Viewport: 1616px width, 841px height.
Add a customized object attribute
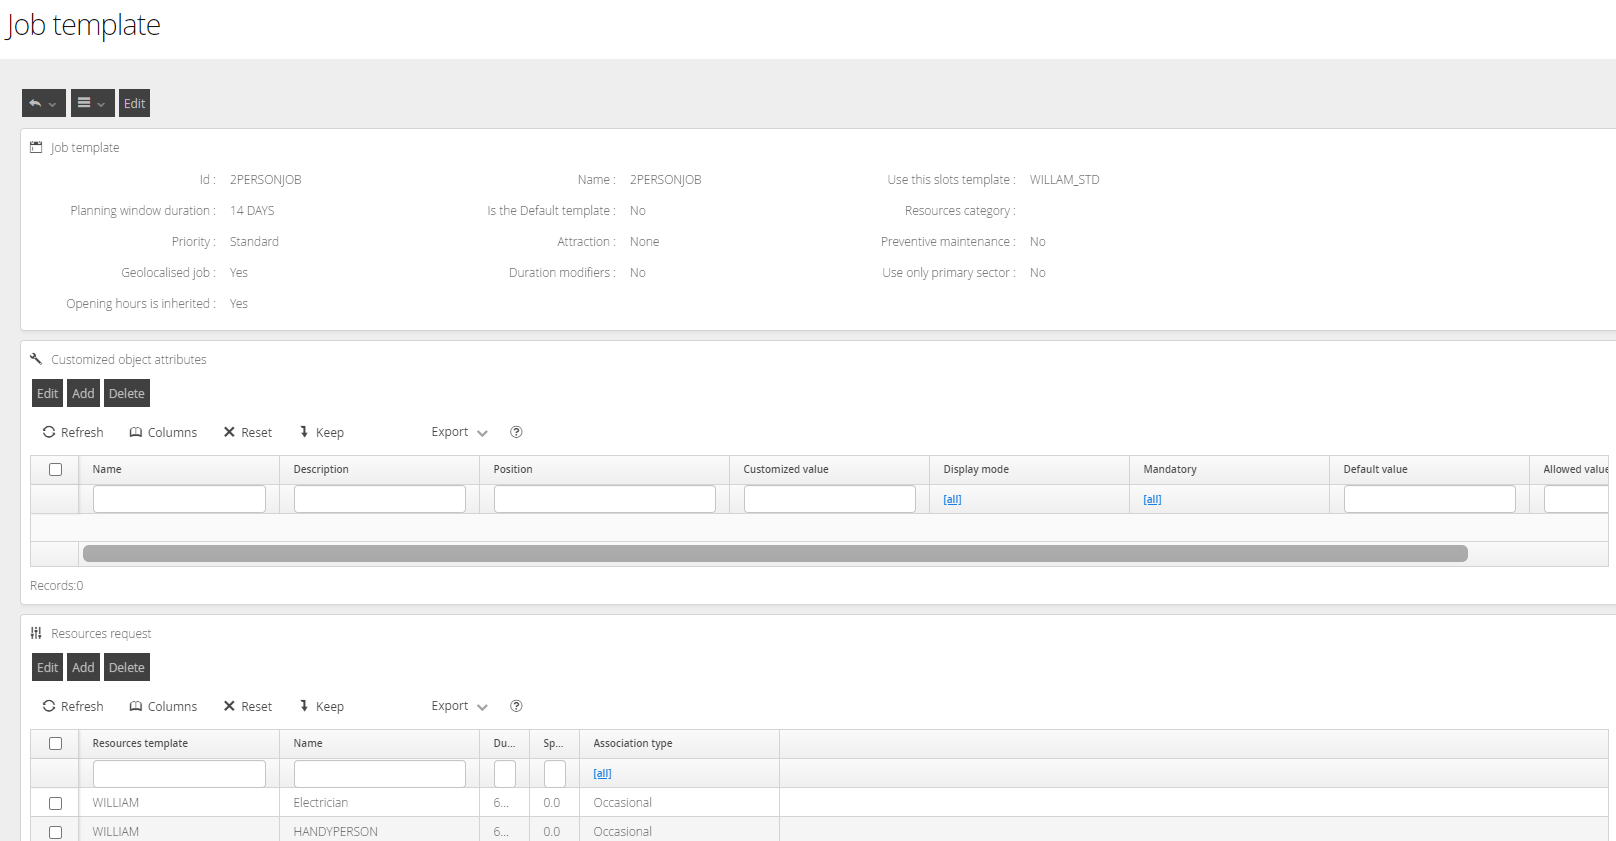coord(83,393)
